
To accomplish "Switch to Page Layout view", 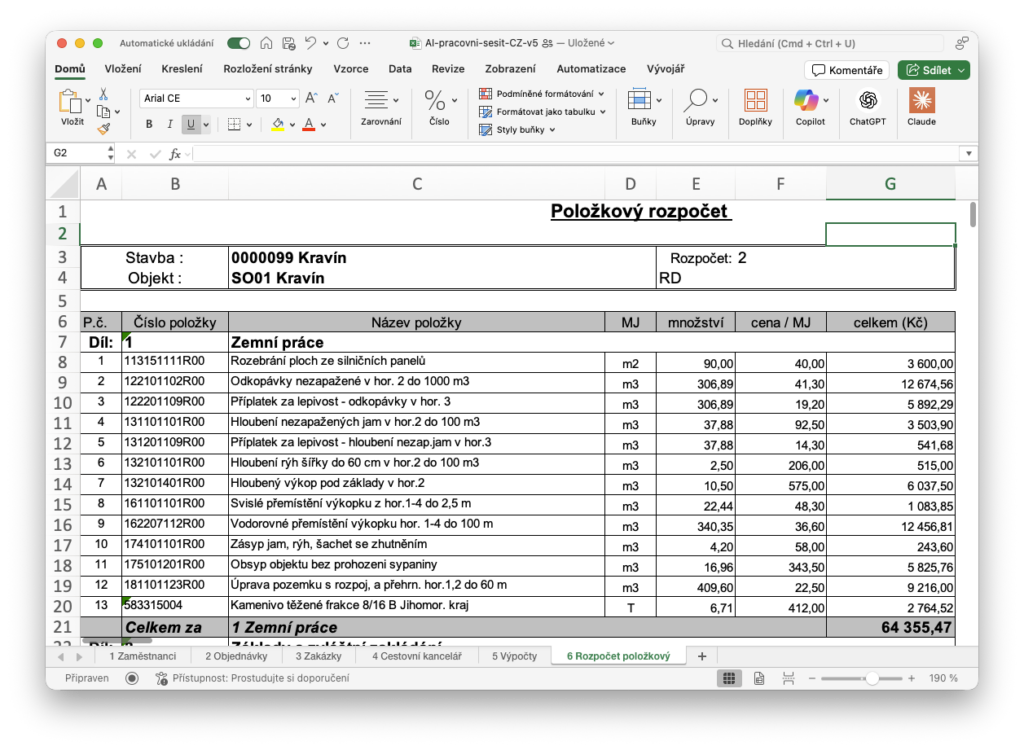I will [x=759, y=679].
